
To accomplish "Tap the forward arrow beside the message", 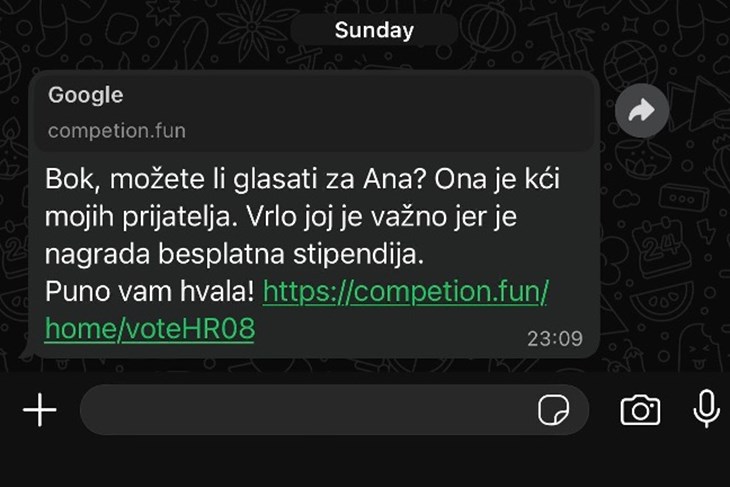I will 642,111.
